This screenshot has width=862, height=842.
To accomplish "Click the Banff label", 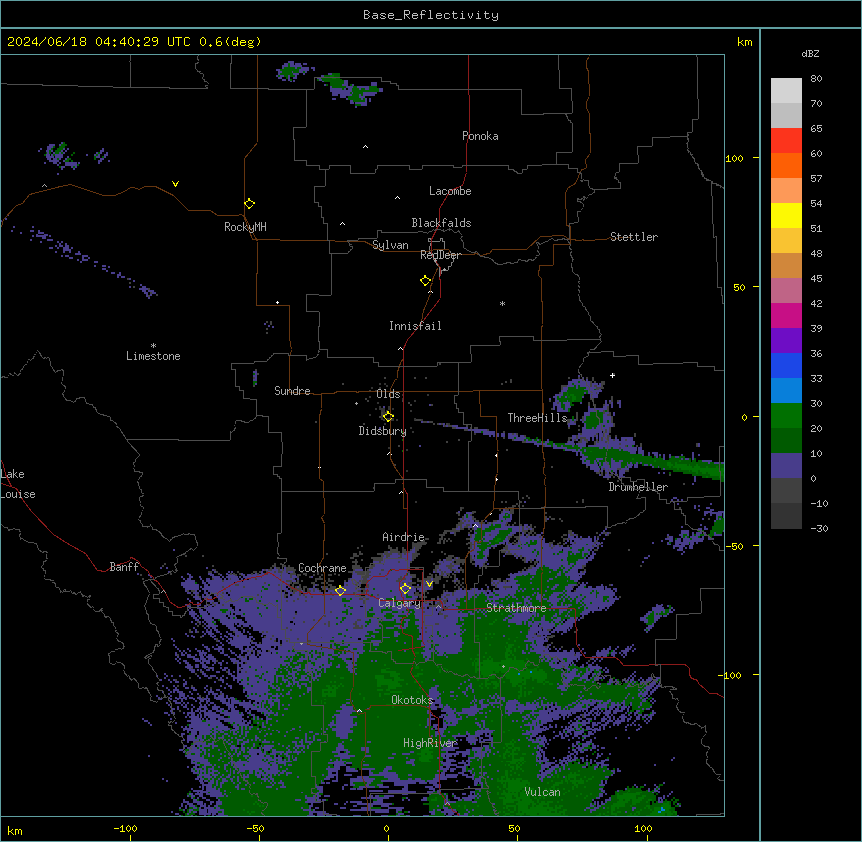I will 124,567.
